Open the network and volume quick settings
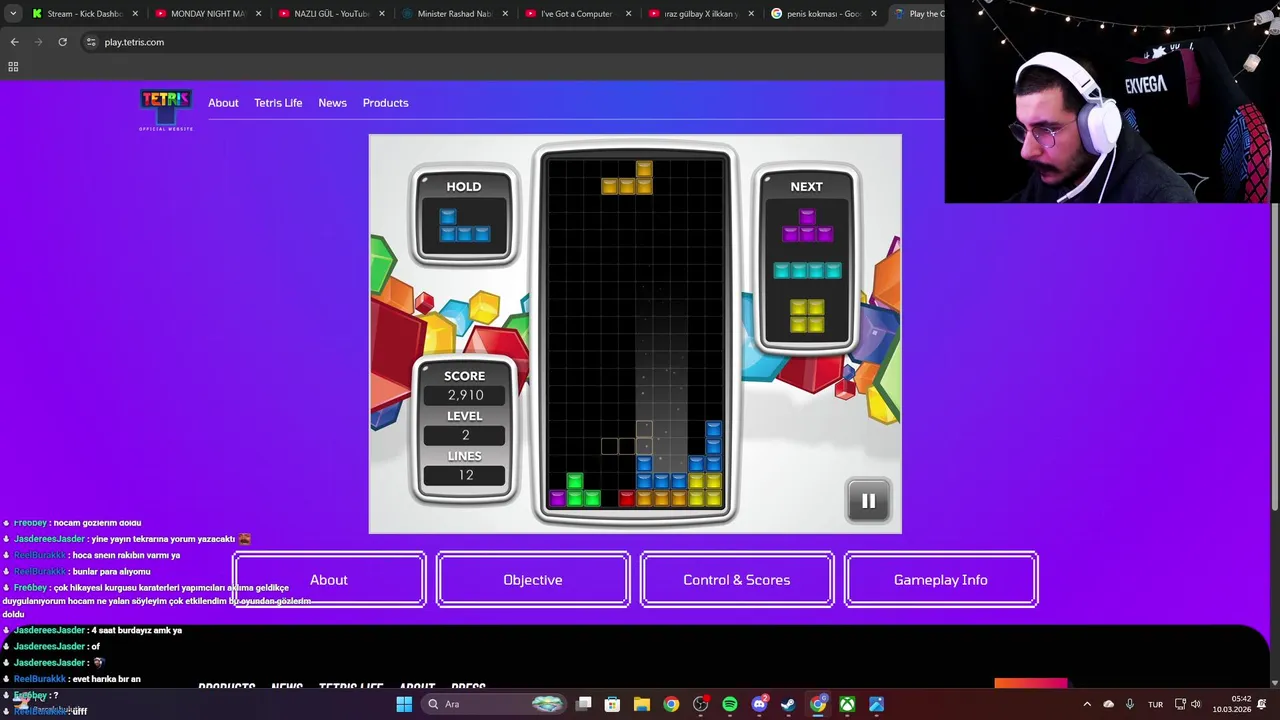Viewport: 1280px width, 720px height. pyautogui.click(x=1187, y=704)
